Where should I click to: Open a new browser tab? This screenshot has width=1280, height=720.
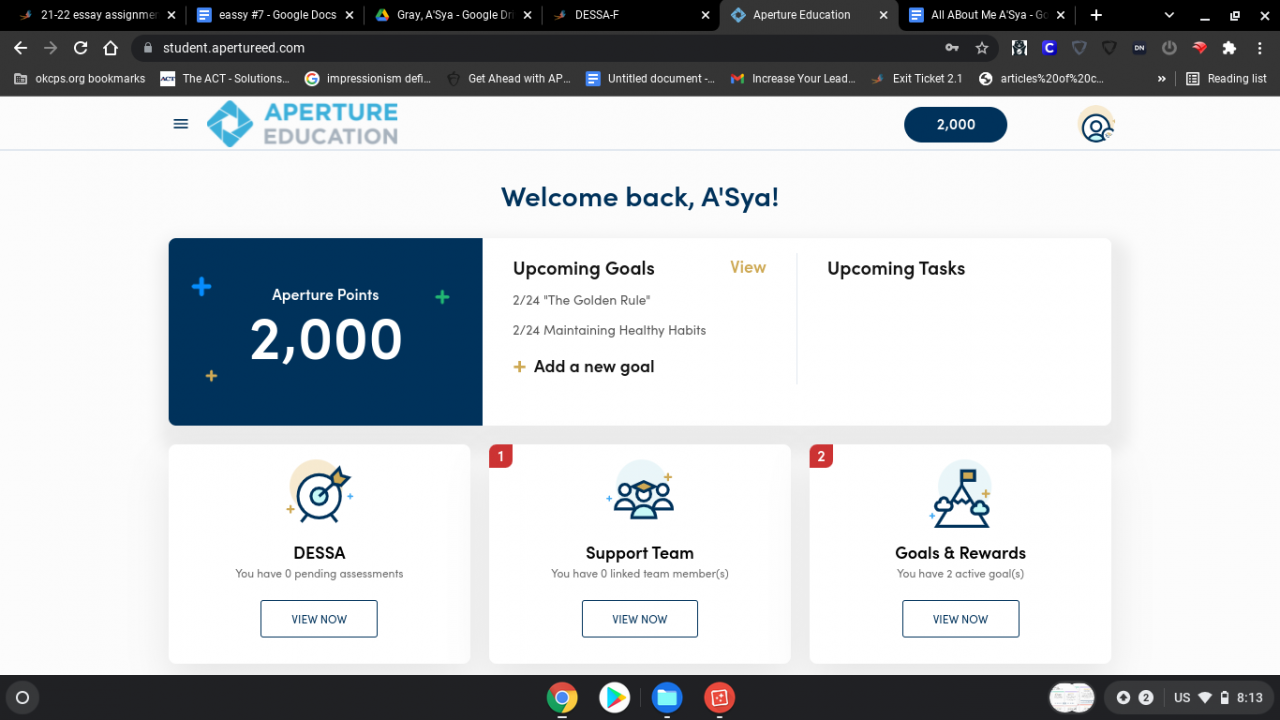[1096, 15]
